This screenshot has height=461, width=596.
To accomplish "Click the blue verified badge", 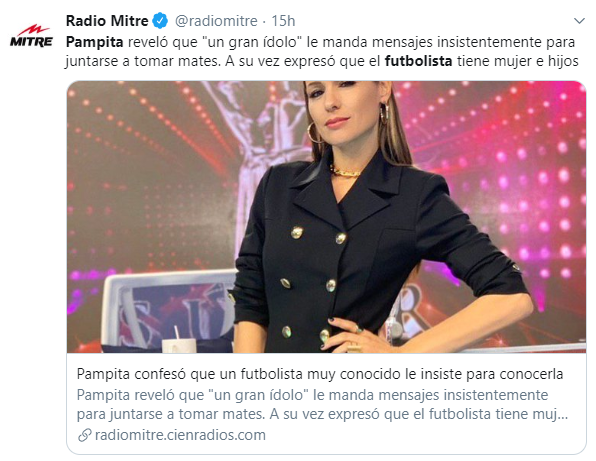I will [x=160, y=21].
